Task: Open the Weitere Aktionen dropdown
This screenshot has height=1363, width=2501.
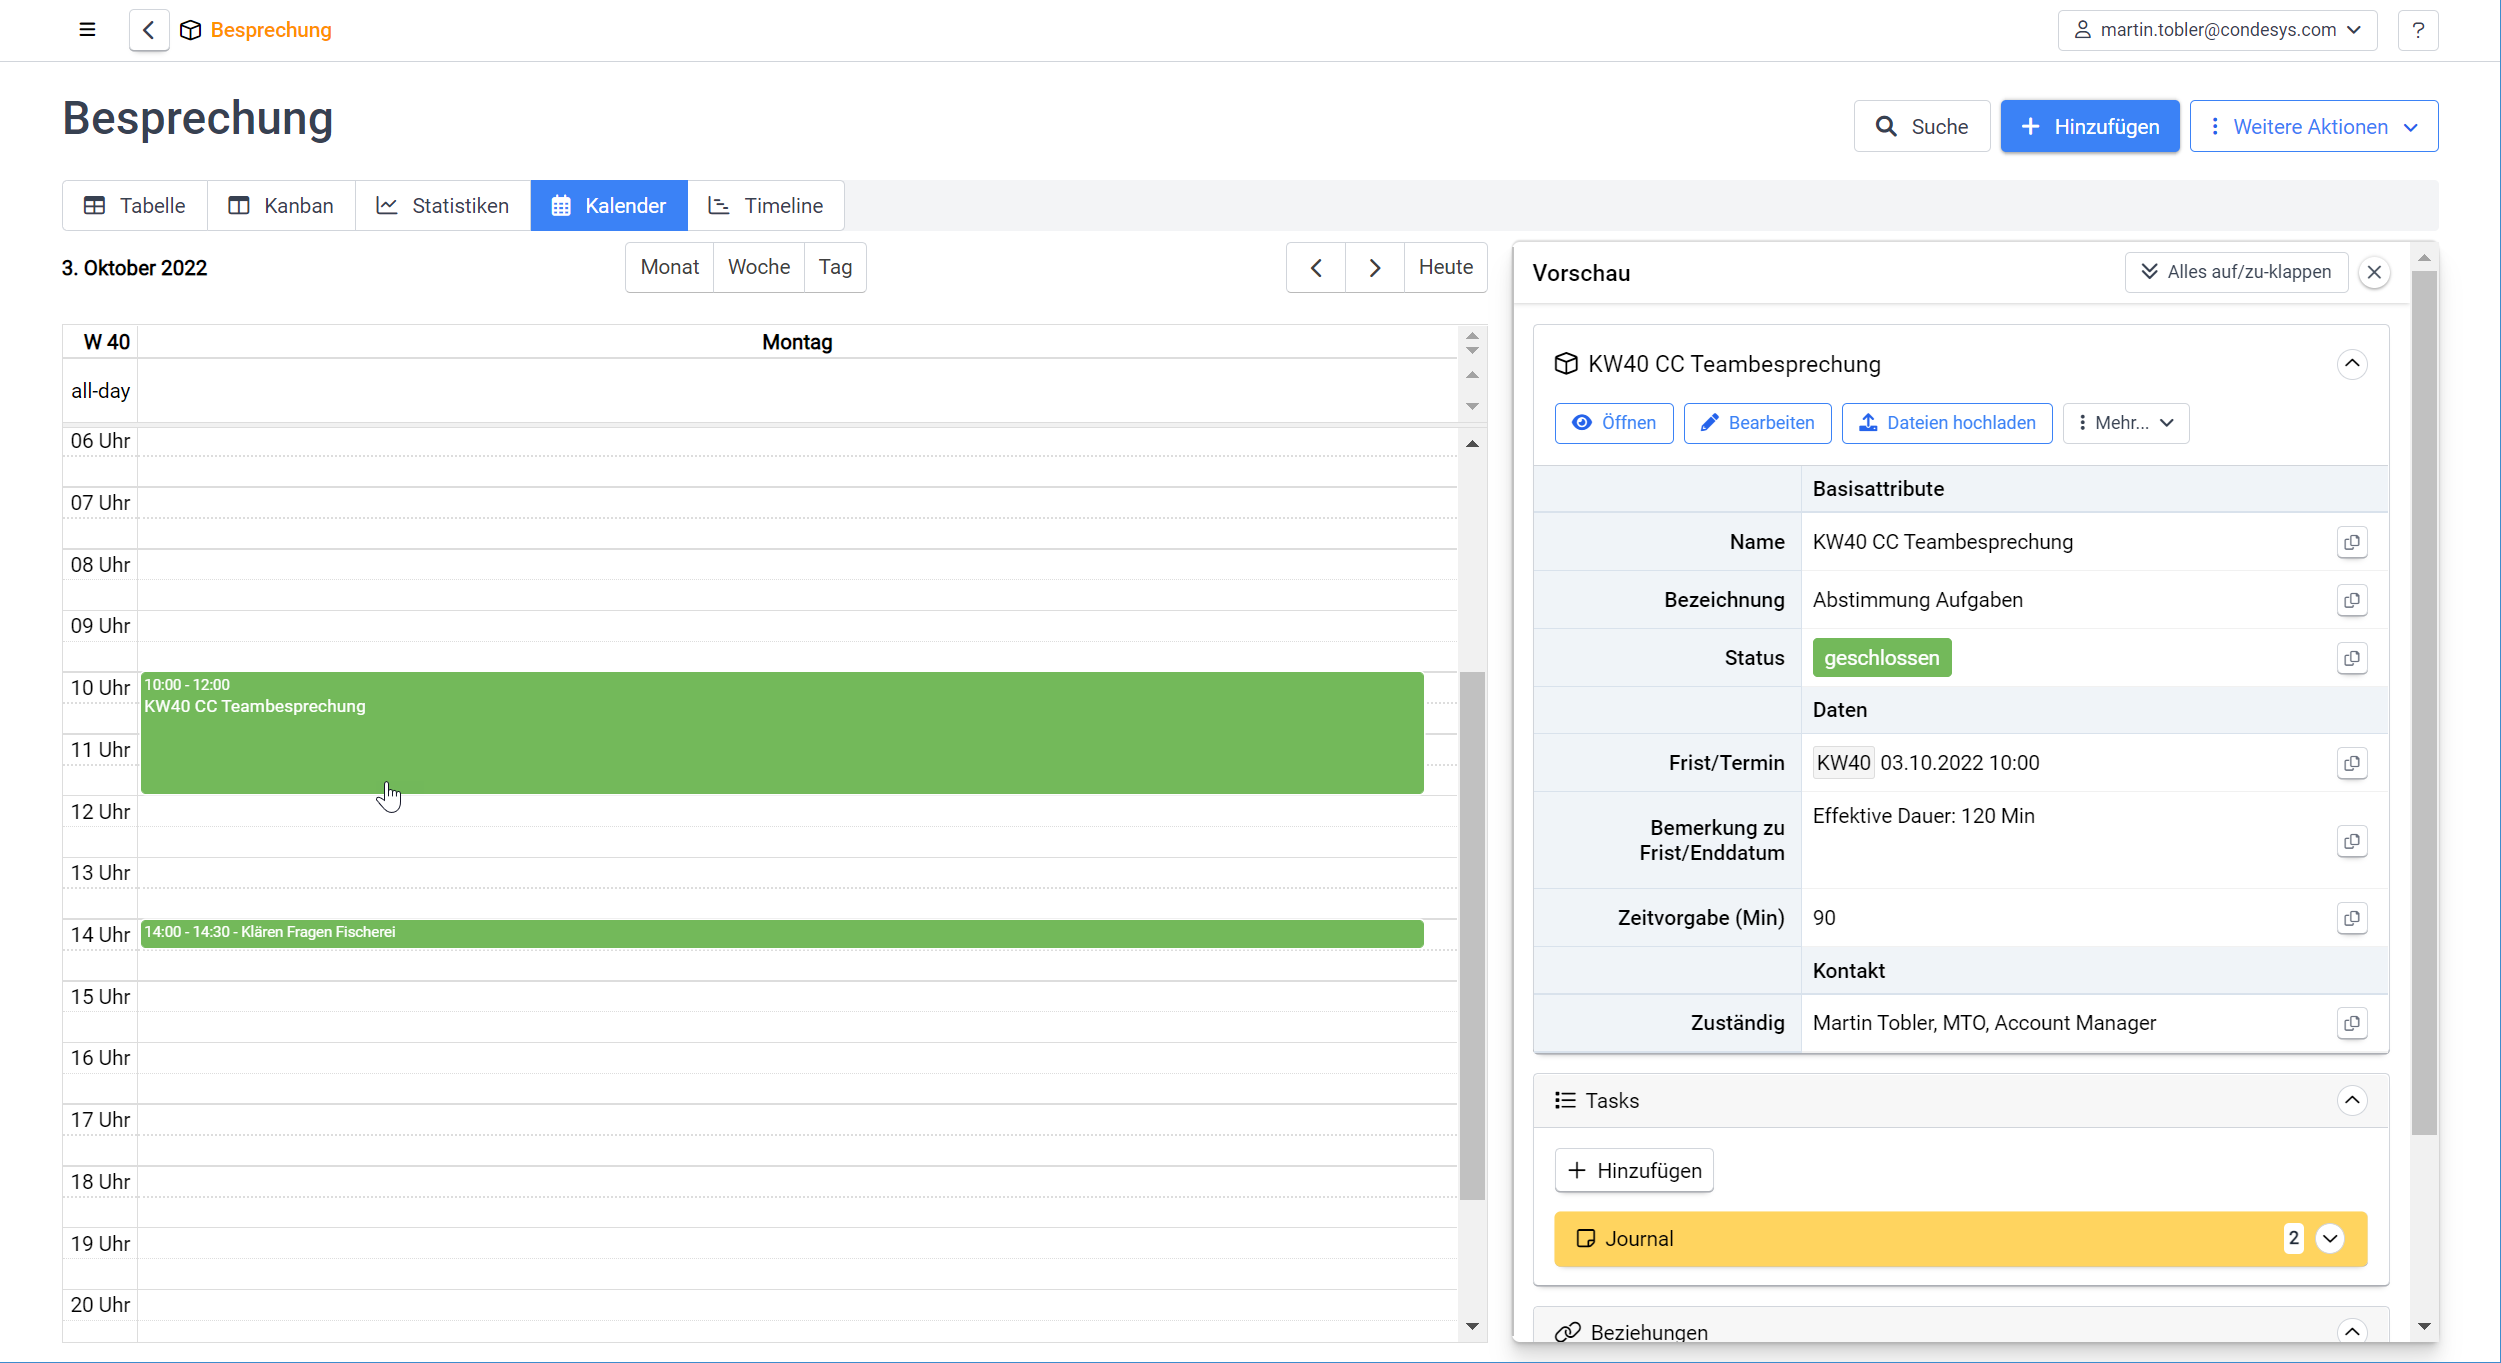Action: coord(2313,126)
